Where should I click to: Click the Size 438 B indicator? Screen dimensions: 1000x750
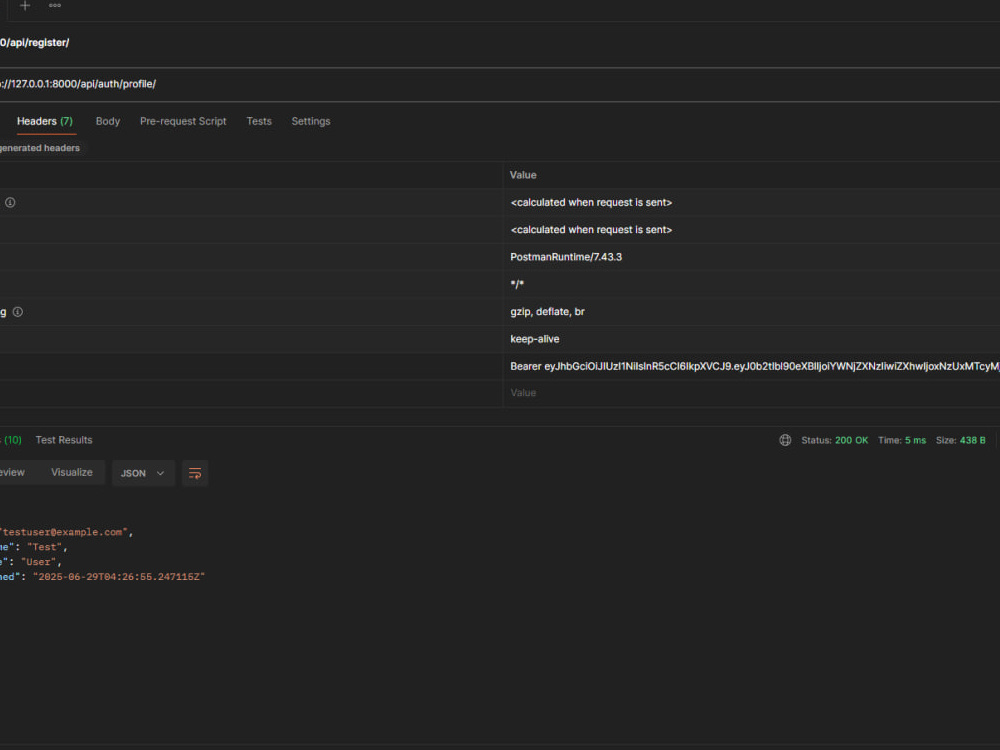point(960,440)
